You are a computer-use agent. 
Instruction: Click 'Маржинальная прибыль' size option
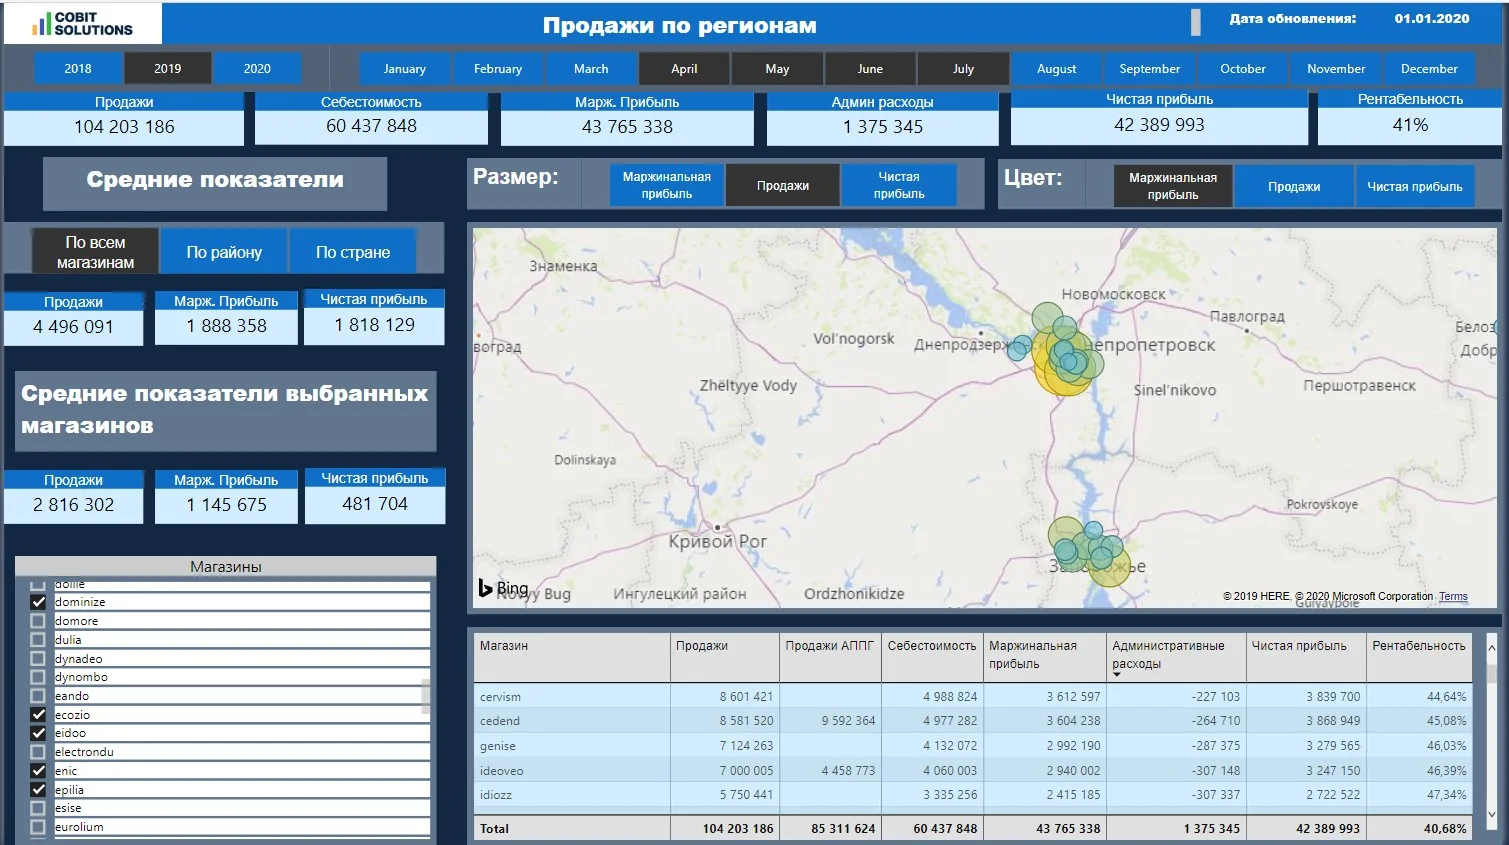666,184
